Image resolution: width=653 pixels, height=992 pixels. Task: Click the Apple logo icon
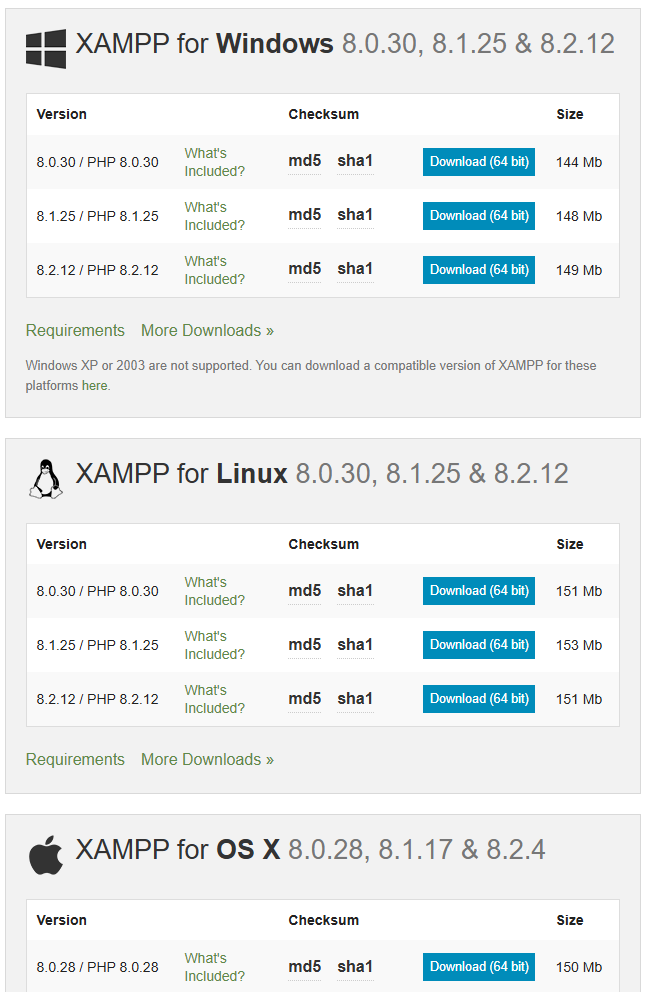(x=46, y=855)
